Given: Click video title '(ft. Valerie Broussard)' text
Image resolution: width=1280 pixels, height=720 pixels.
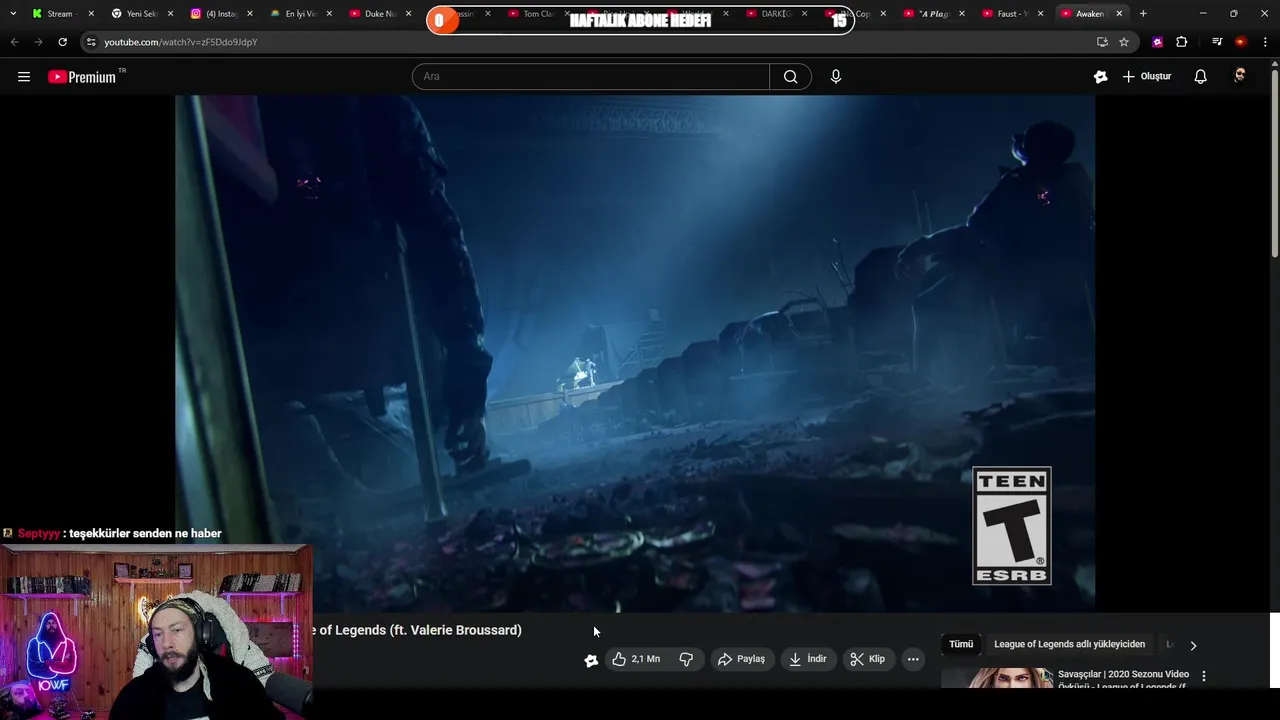Looking at the screenshot, I should click(456, 630).
